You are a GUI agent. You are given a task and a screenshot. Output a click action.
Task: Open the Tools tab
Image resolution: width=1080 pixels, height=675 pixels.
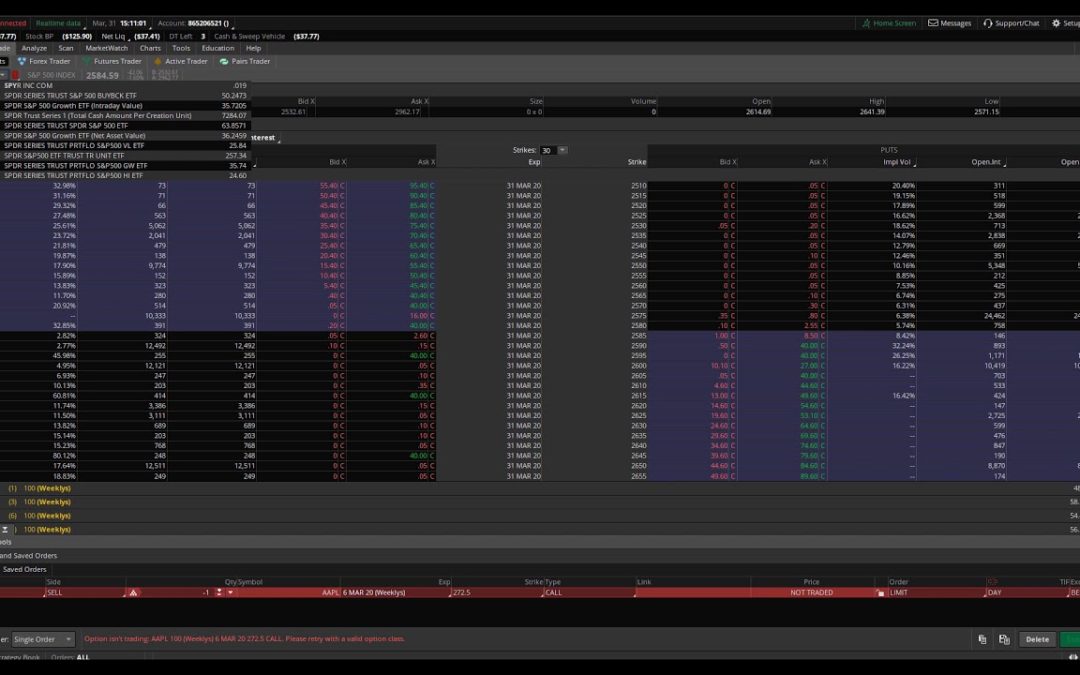[180, 48]
